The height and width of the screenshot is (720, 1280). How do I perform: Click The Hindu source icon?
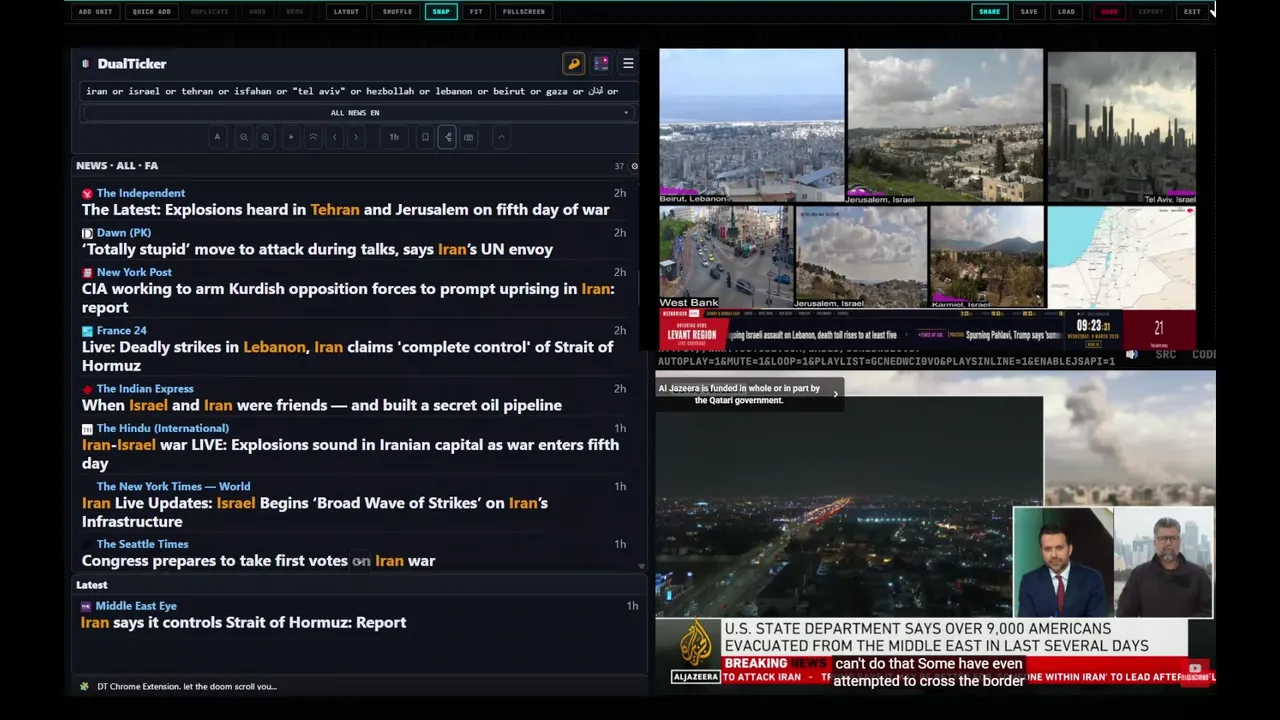pos(87,429)
